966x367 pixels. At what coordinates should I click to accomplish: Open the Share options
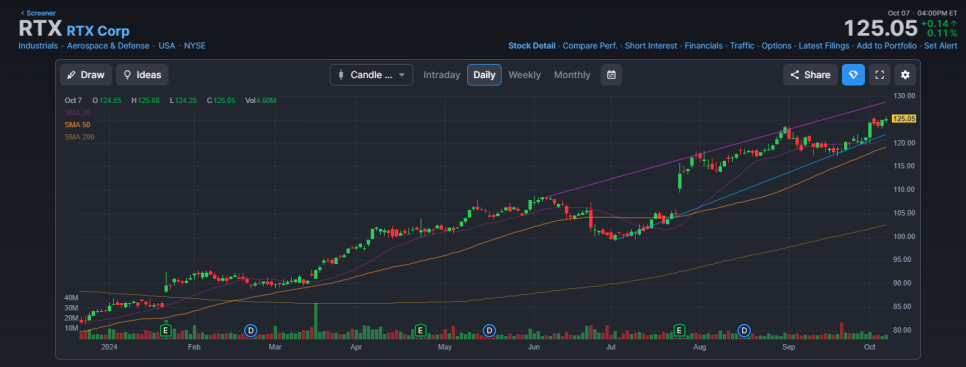click(x=811, y=75)
